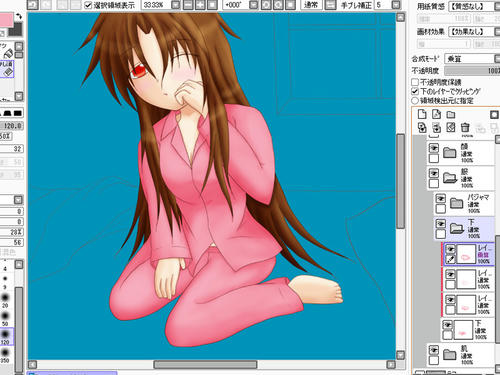Disable clipping with lower layer checkbox
The width and height of the screenshot is (500, 375).
coord(415,91)
